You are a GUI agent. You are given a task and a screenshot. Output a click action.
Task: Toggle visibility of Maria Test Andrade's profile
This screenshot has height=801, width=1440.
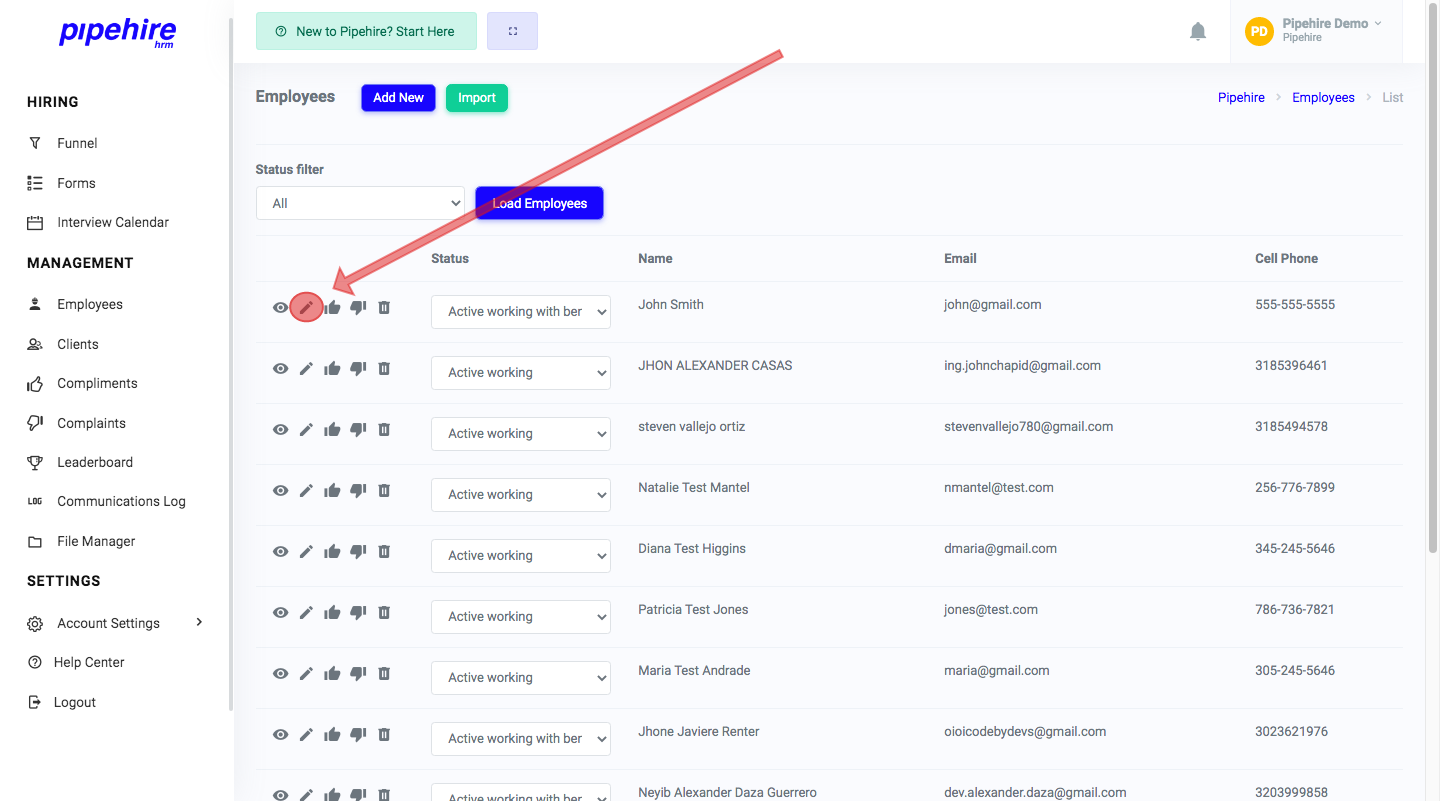point(281,673)
